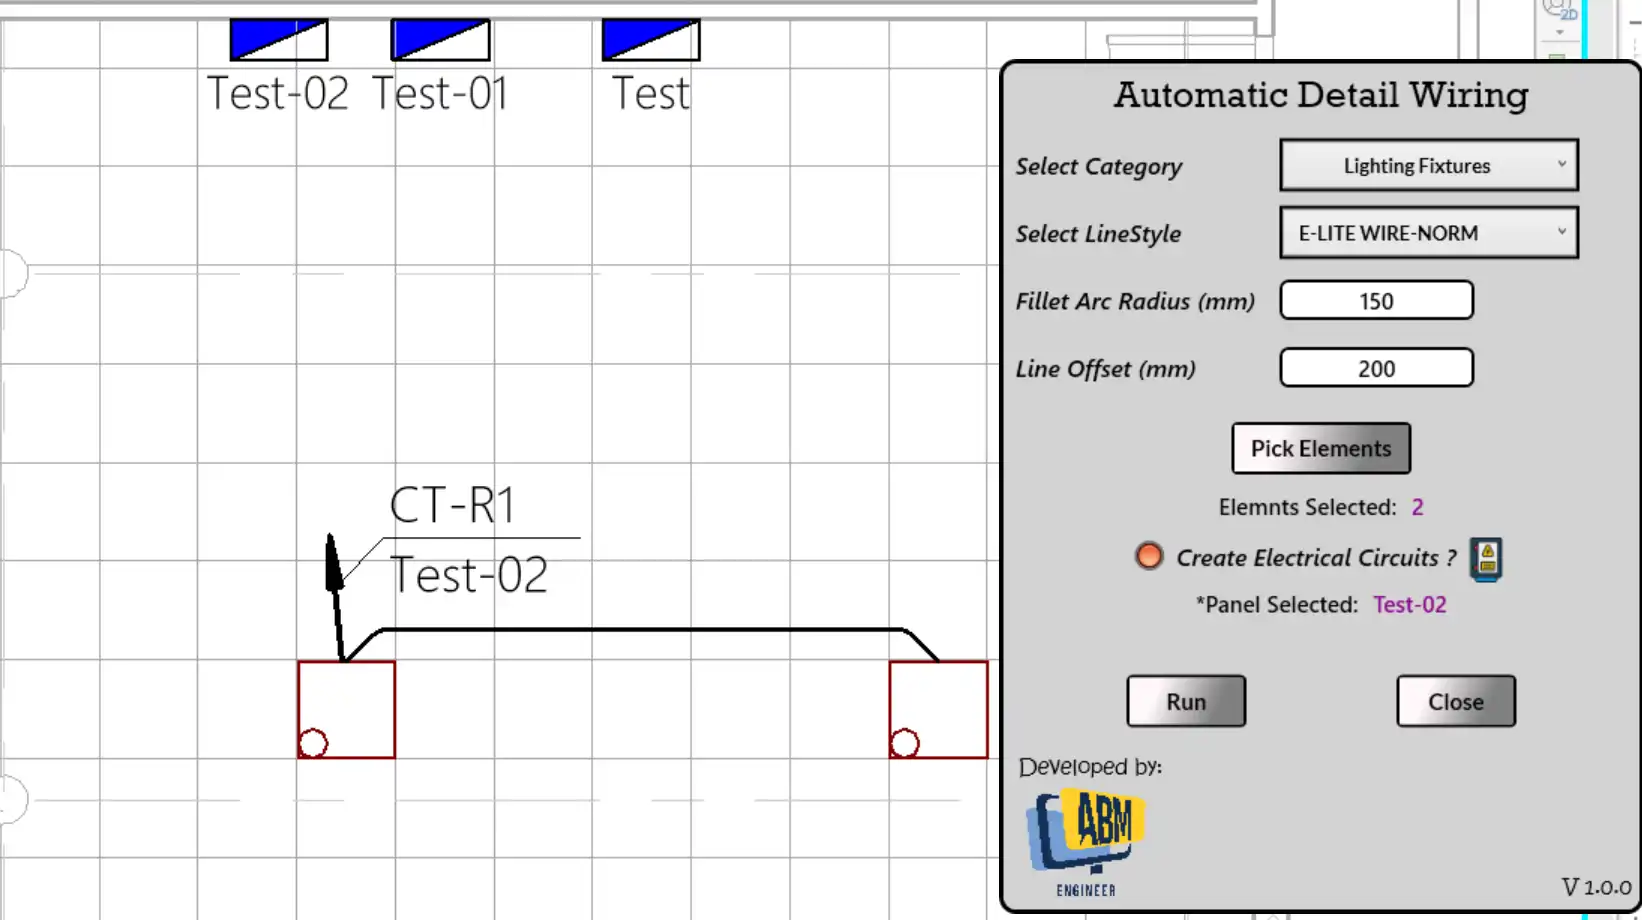The height and width of the screenshot is (920, 1642).
Task: Click the home run arrowhead on wire
Action: point(333,563)
